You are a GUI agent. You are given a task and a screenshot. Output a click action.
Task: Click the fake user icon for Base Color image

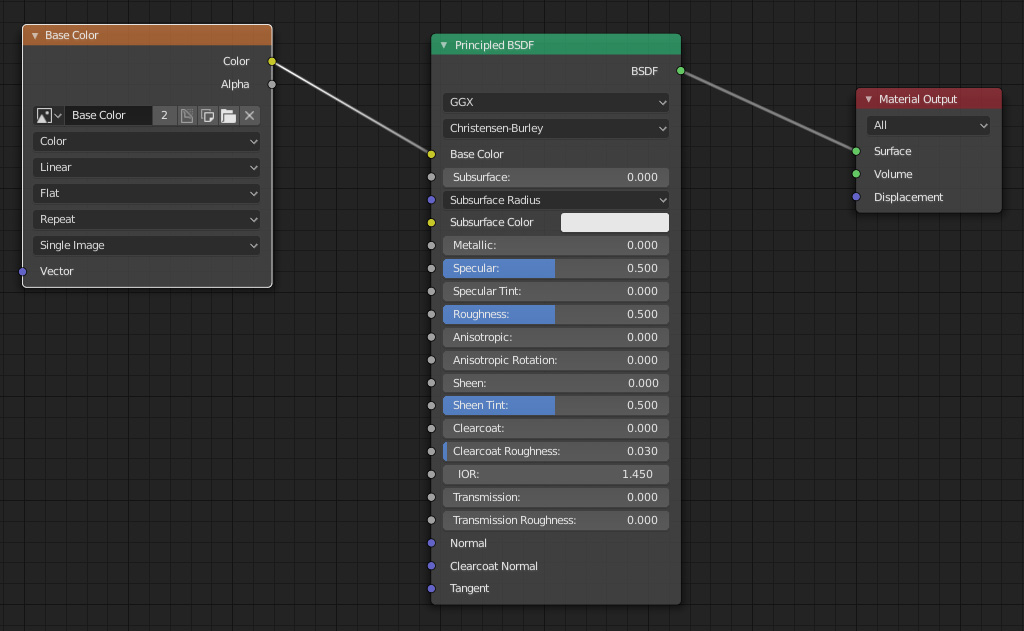point(187,116)
